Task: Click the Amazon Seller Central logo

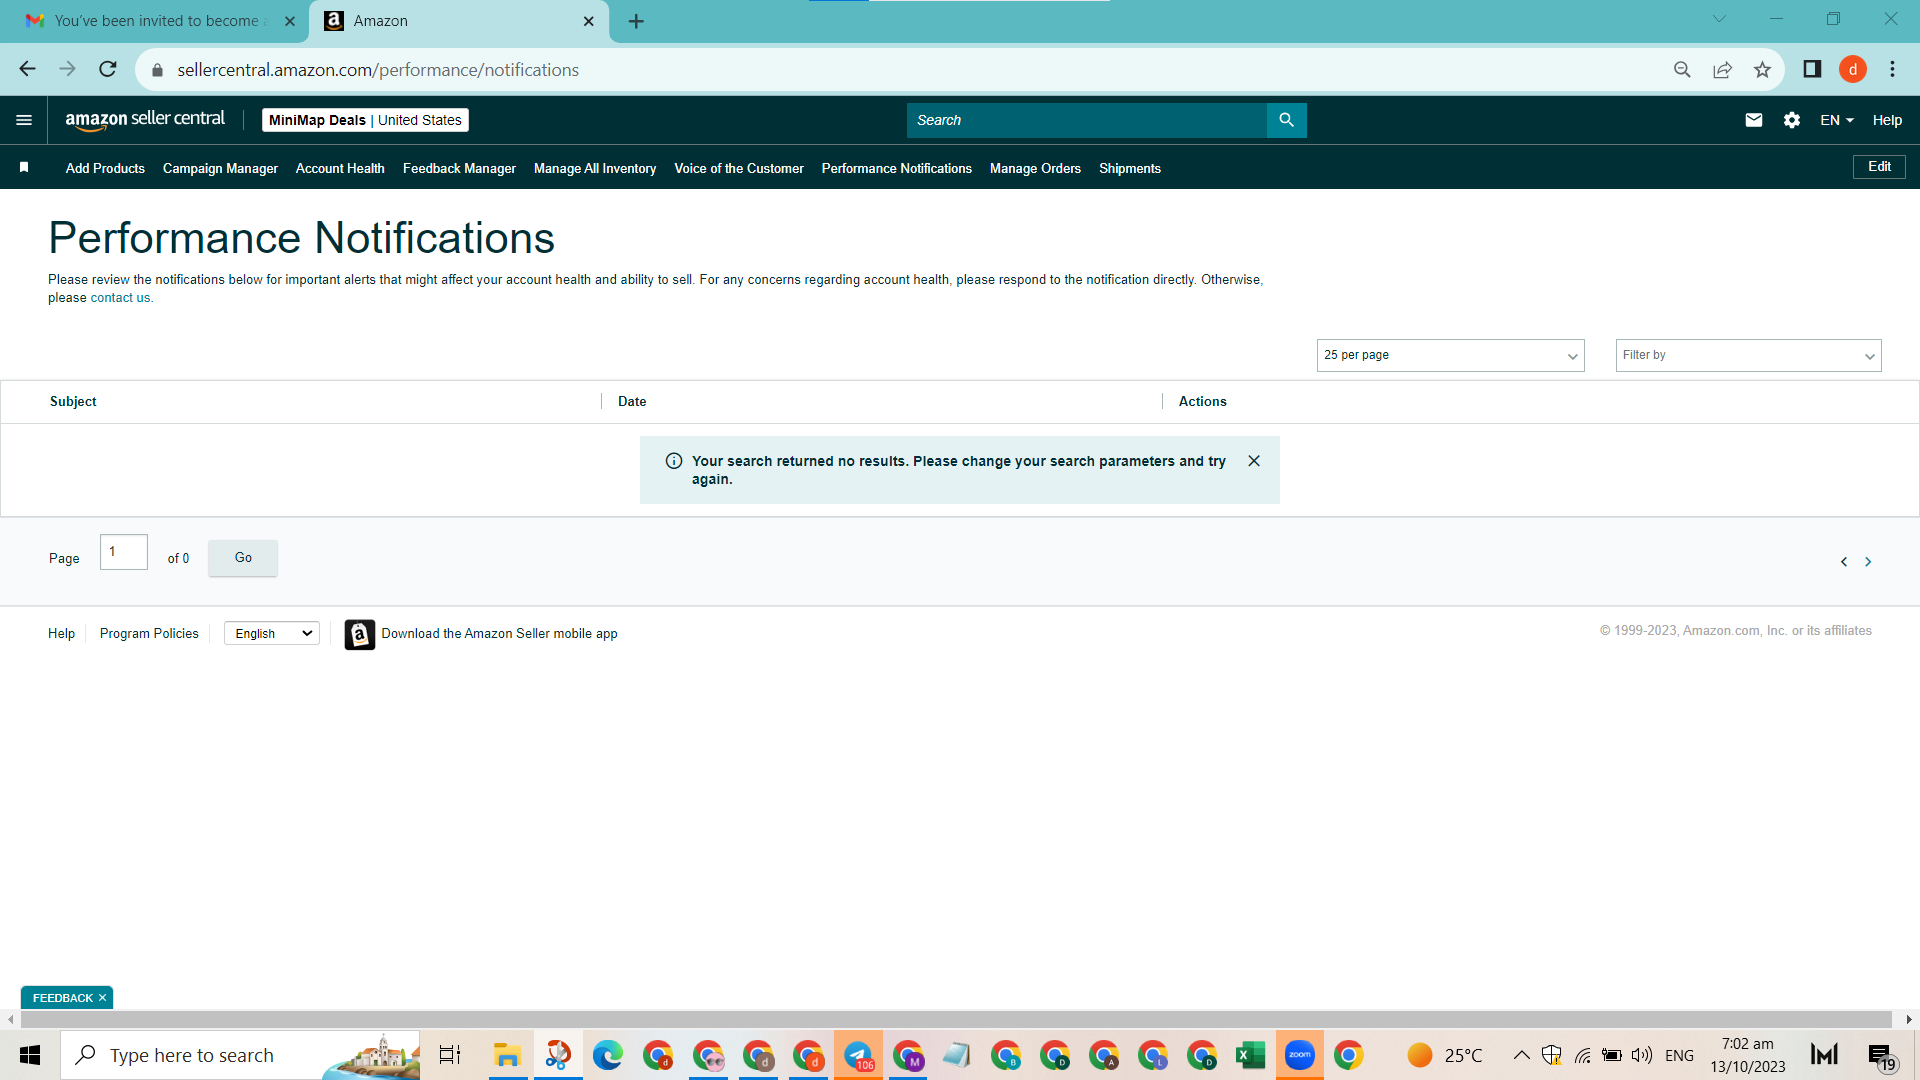Action: (145, 120)
